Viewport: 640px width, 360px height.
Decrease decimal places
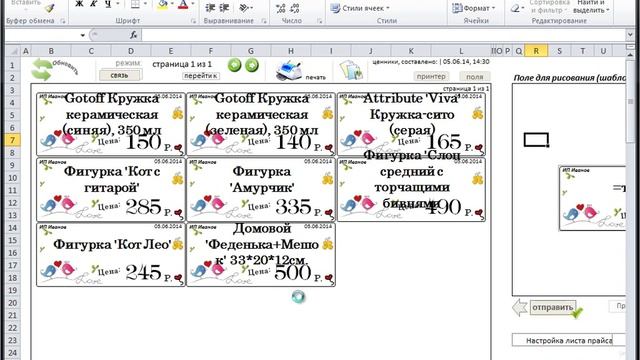pos(294,8)
